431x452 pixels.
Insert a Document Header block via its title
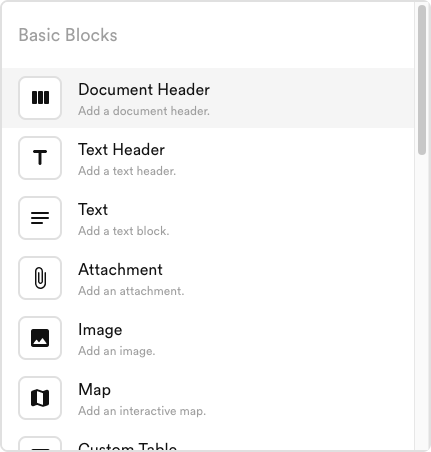(144, 90)
